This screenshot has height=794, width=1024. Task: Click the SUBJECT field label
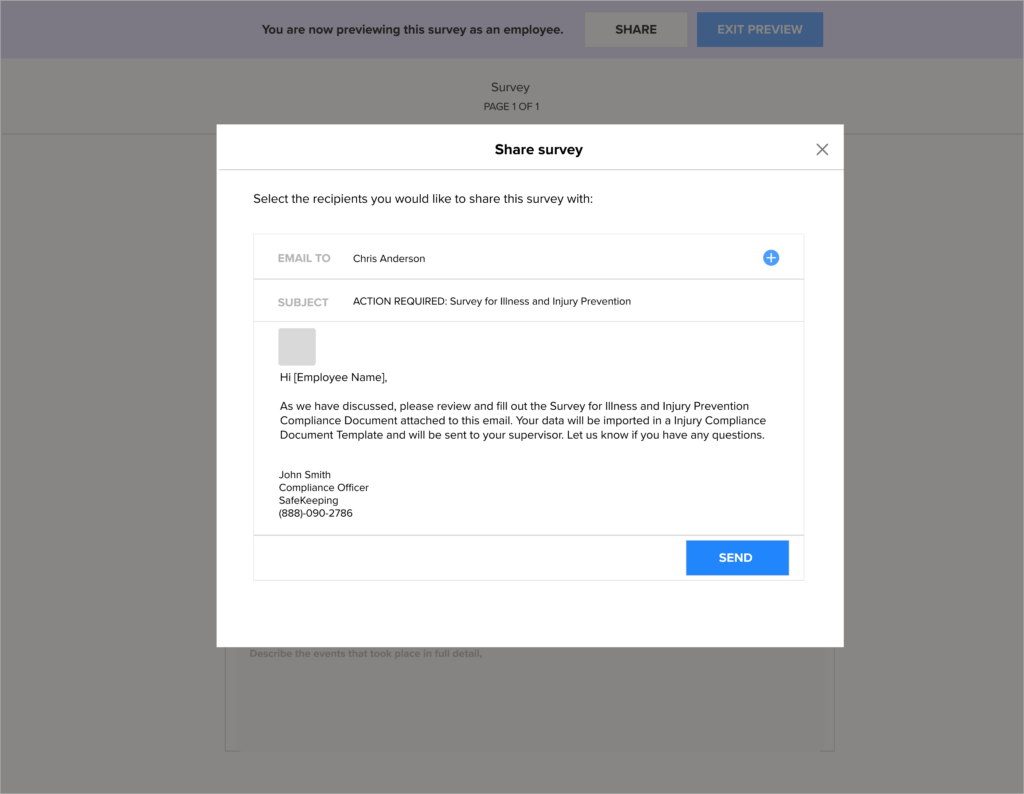click(x=303, y=302)
